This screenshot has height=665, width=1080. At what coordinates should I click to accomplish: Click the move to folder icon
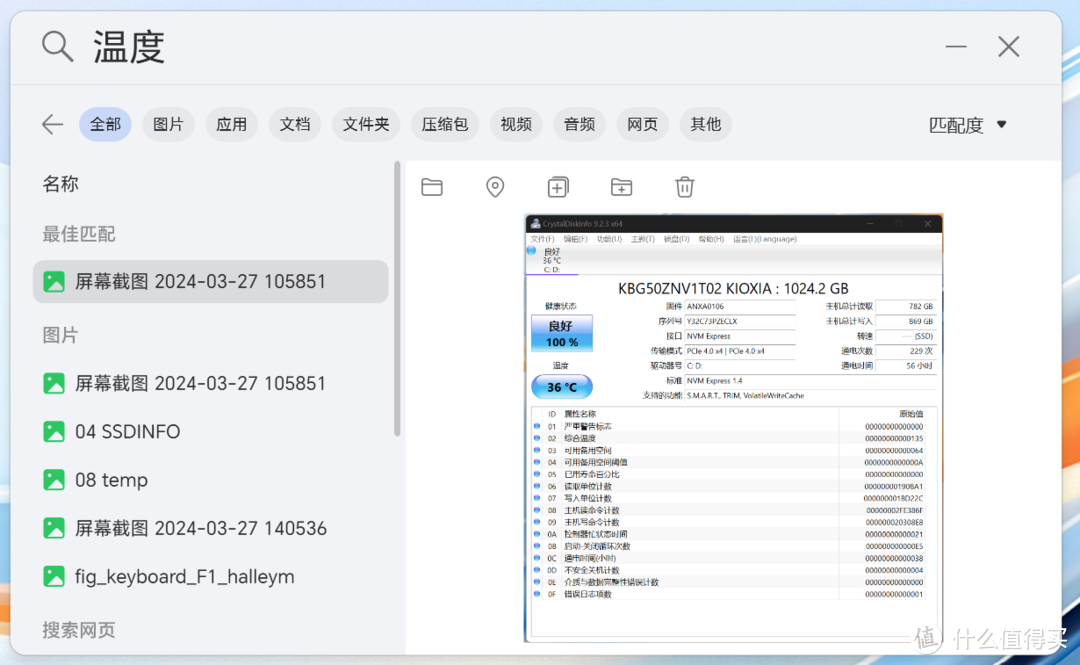coord(621,187)
